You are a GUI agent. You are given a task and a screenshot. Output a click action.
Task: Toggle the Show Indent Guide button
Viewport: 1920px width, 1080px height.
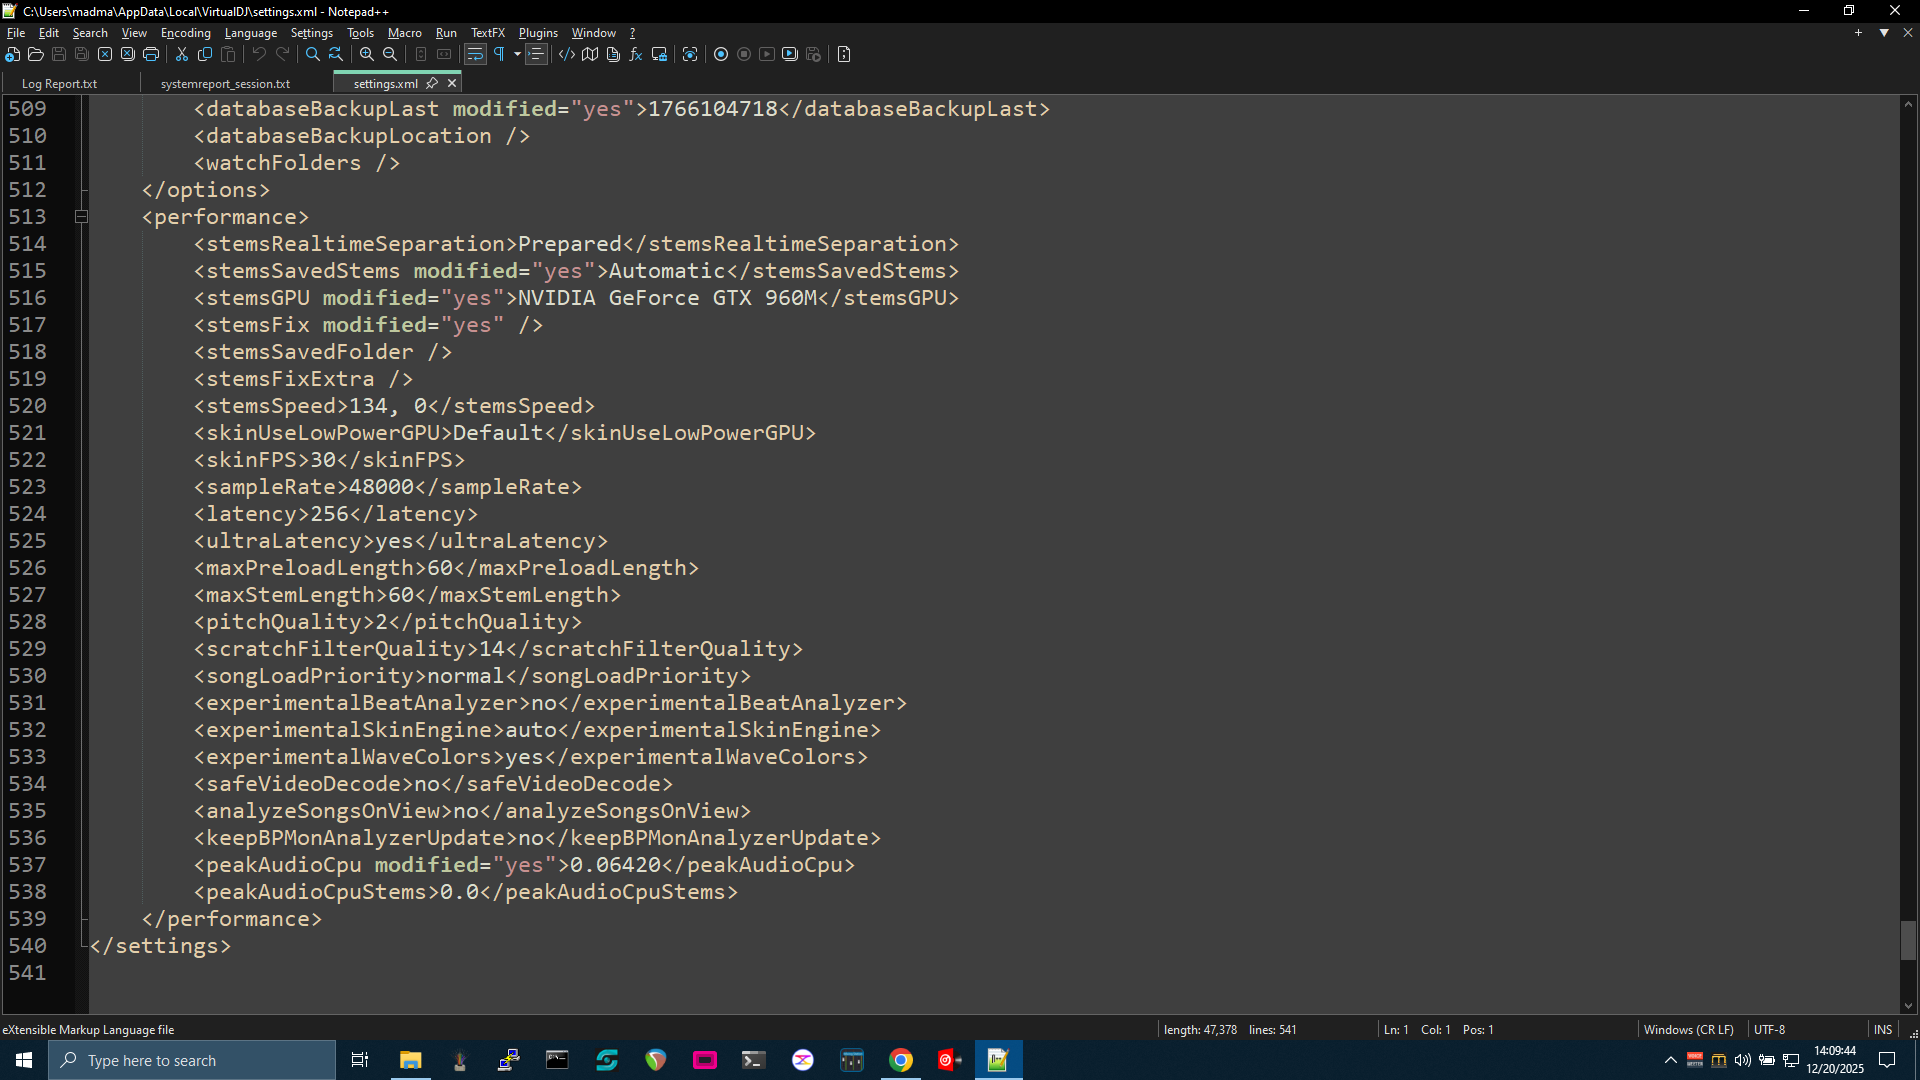click(x=537, y=54)
